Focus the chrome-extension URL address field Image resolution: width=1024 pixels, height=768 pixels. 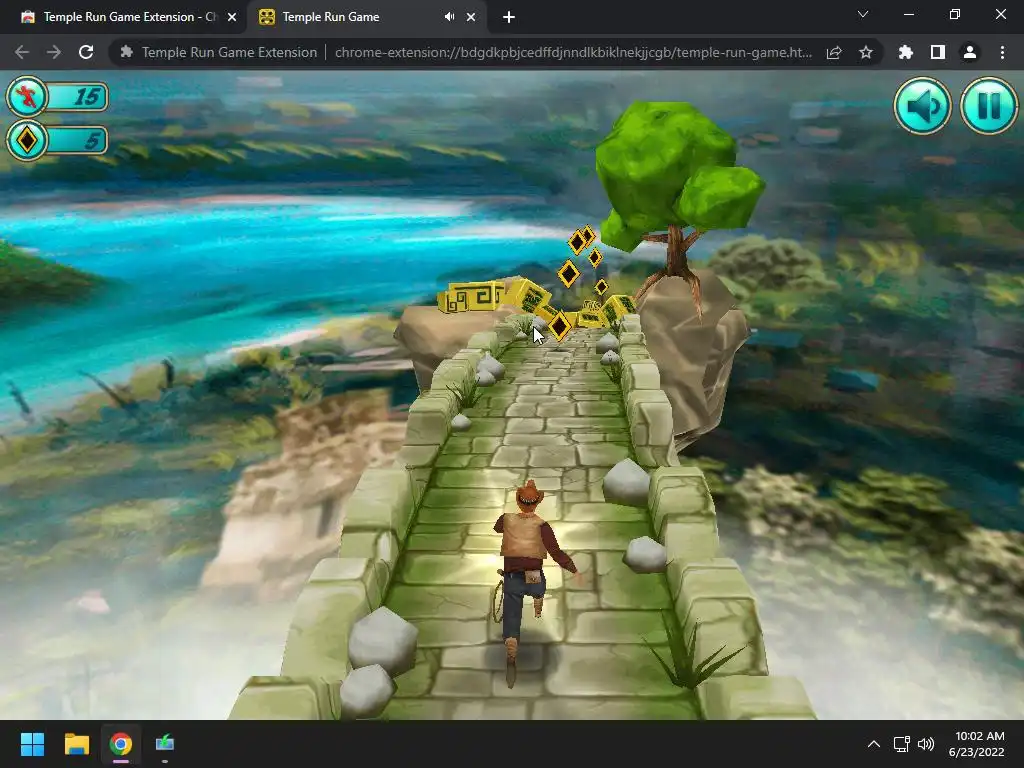tap(573, 52)
